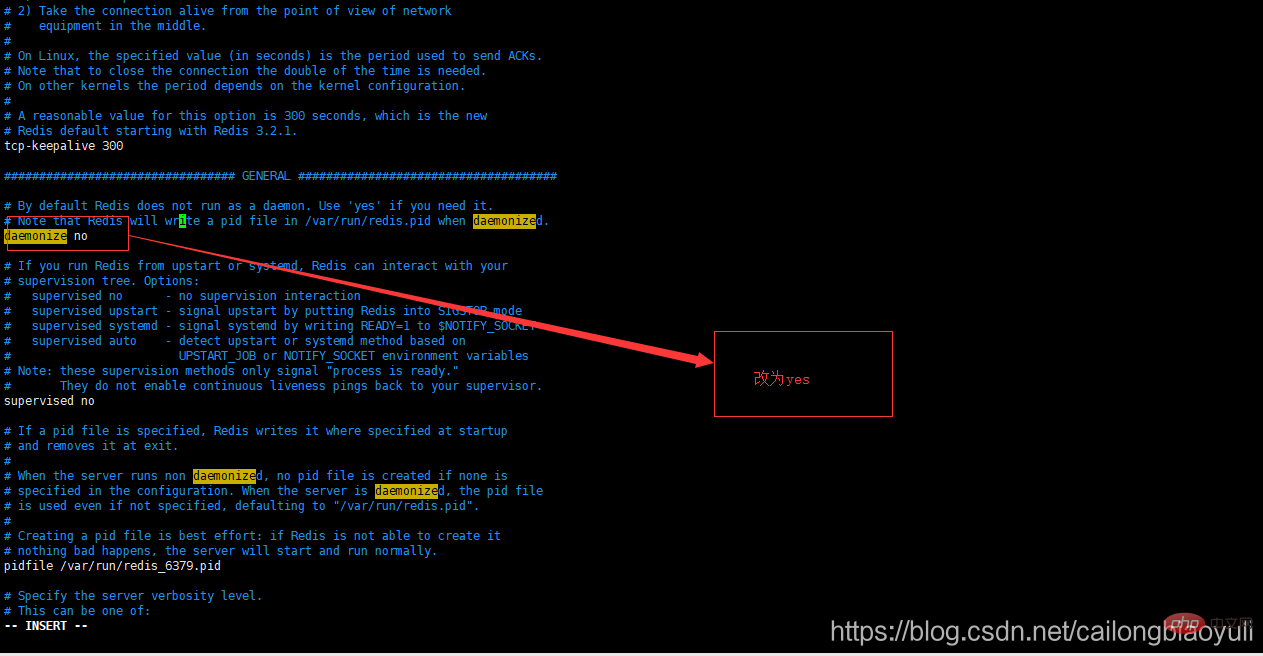The width and height of the screenshot is (1263, 656).
Task: Click the red '改为yes' annotation box
Action: (803, 374)
